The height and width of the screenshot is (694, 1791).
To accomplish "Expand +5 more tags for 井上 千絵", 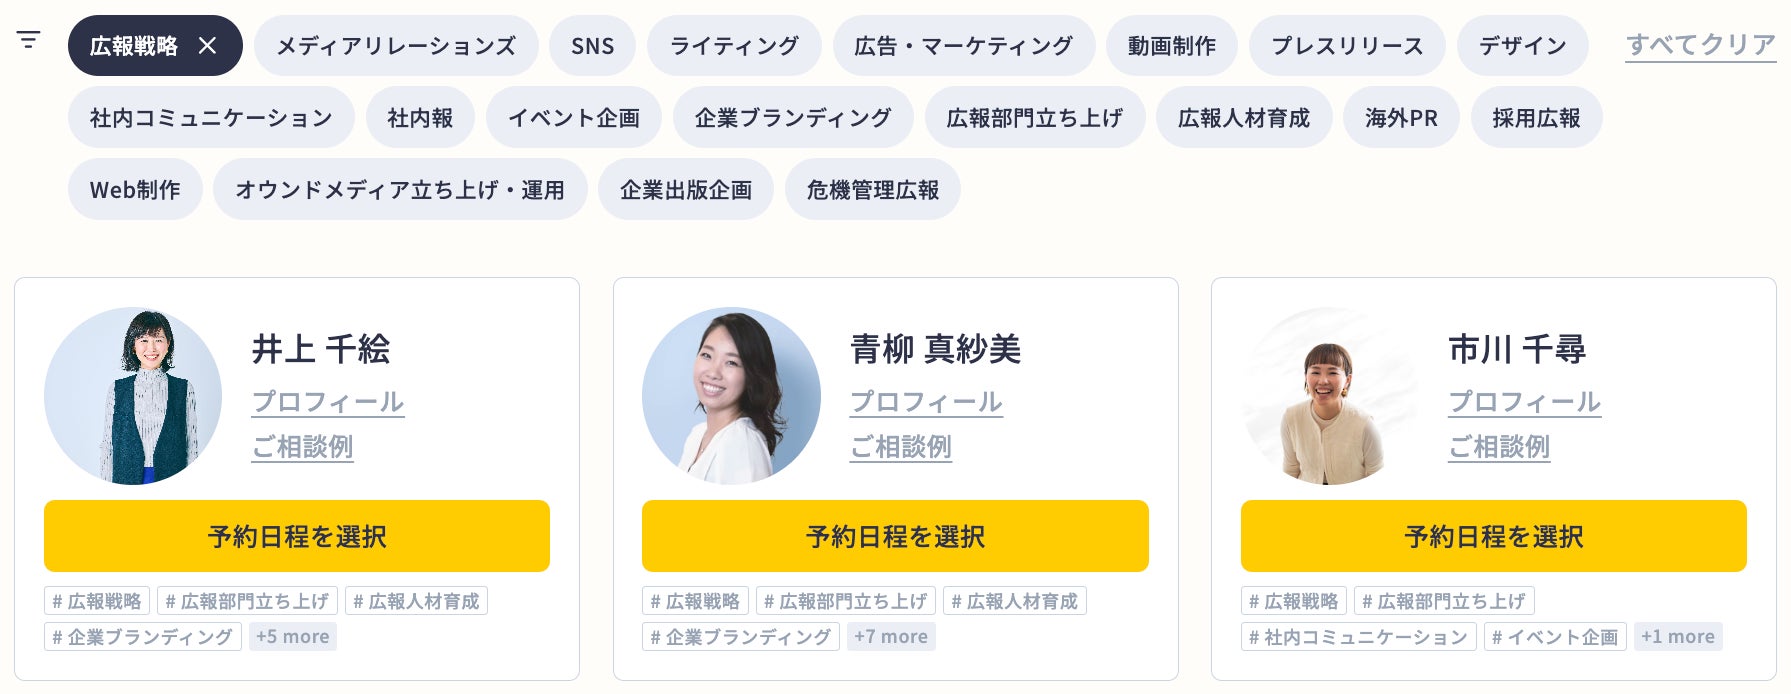I will (x=293, y=637).
